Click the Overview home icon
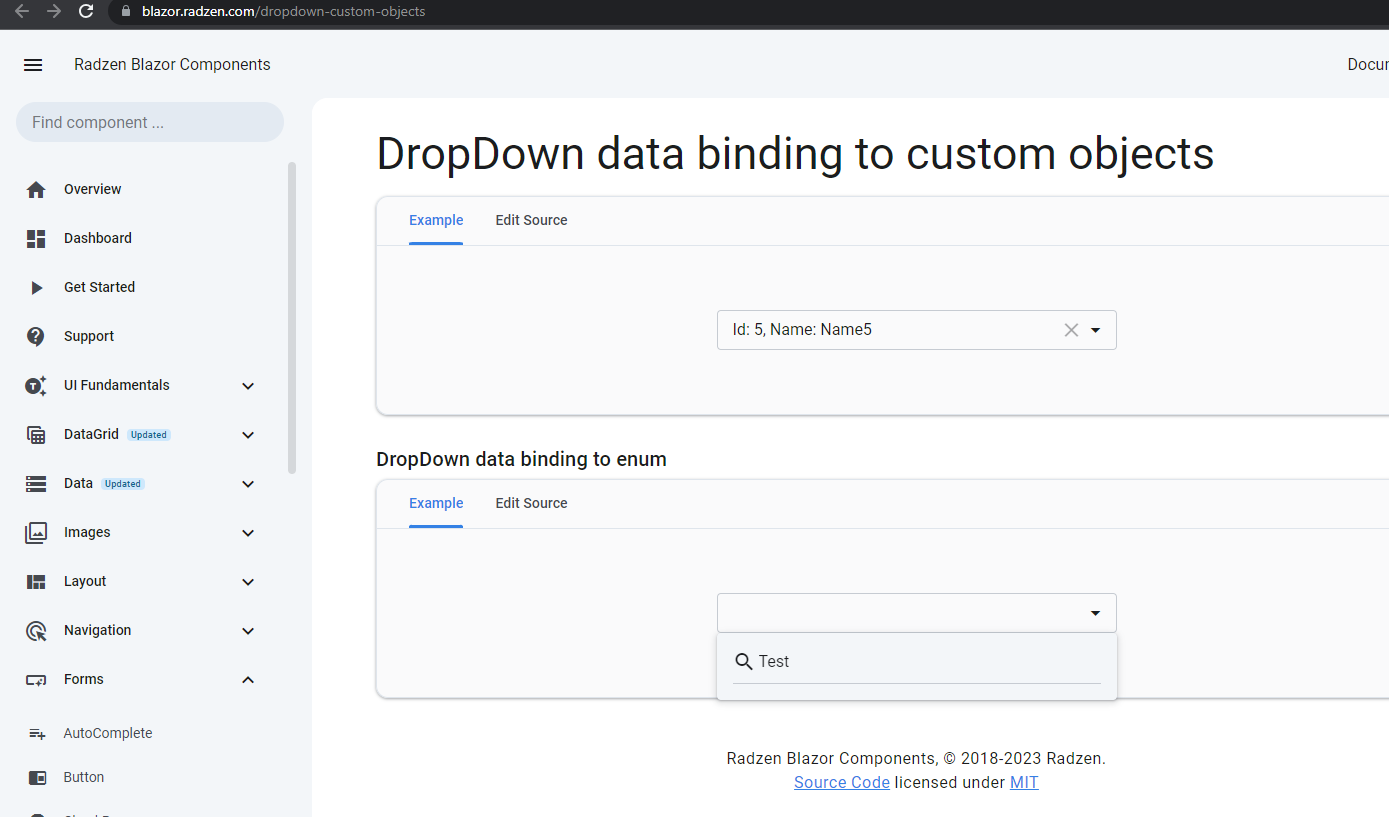This screenshot has width=1389, height=817. (x=36, y=189)
